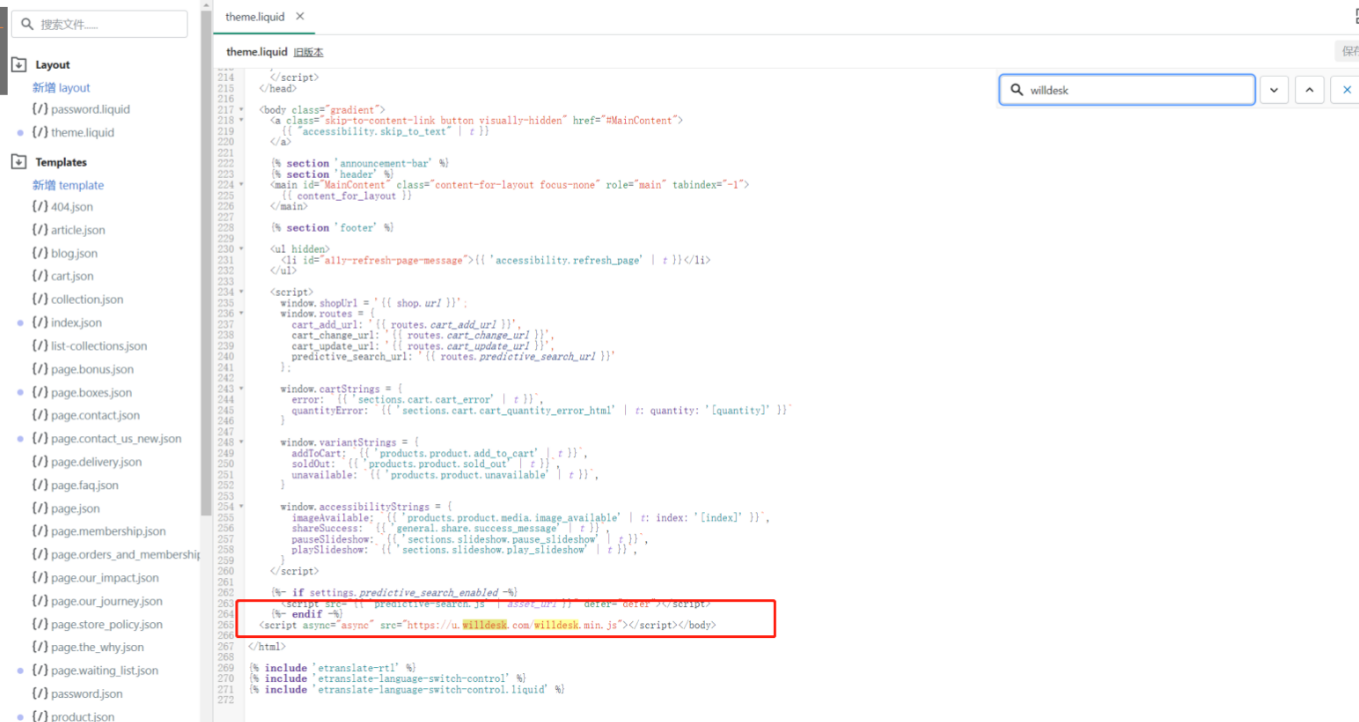Screen dimensions: 1359x722
Task: Fold the script block at line 234
Action: tap(241, 292)
